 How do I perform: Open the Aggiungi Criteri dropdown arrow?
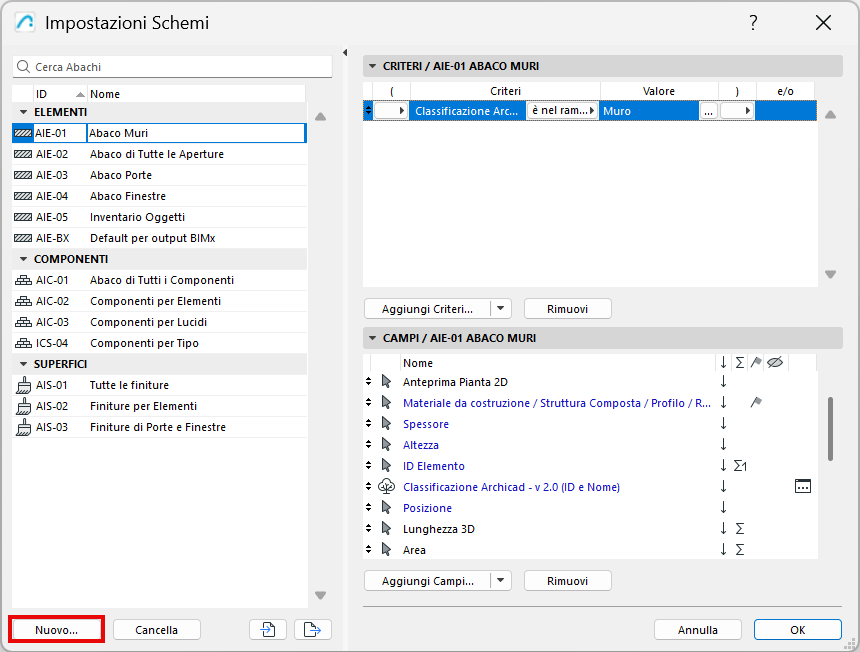[x=502, y=309]
